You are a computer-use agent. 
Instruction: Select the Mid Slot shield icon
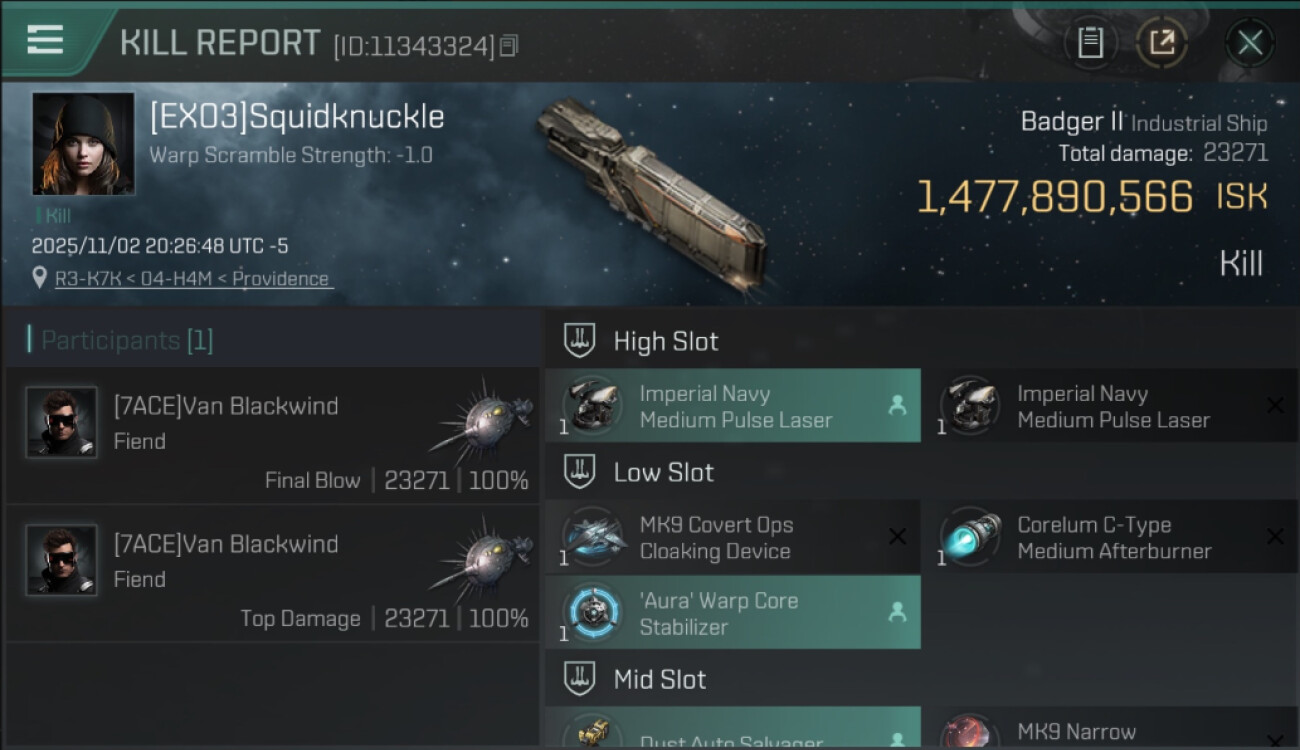pos(579,679)
